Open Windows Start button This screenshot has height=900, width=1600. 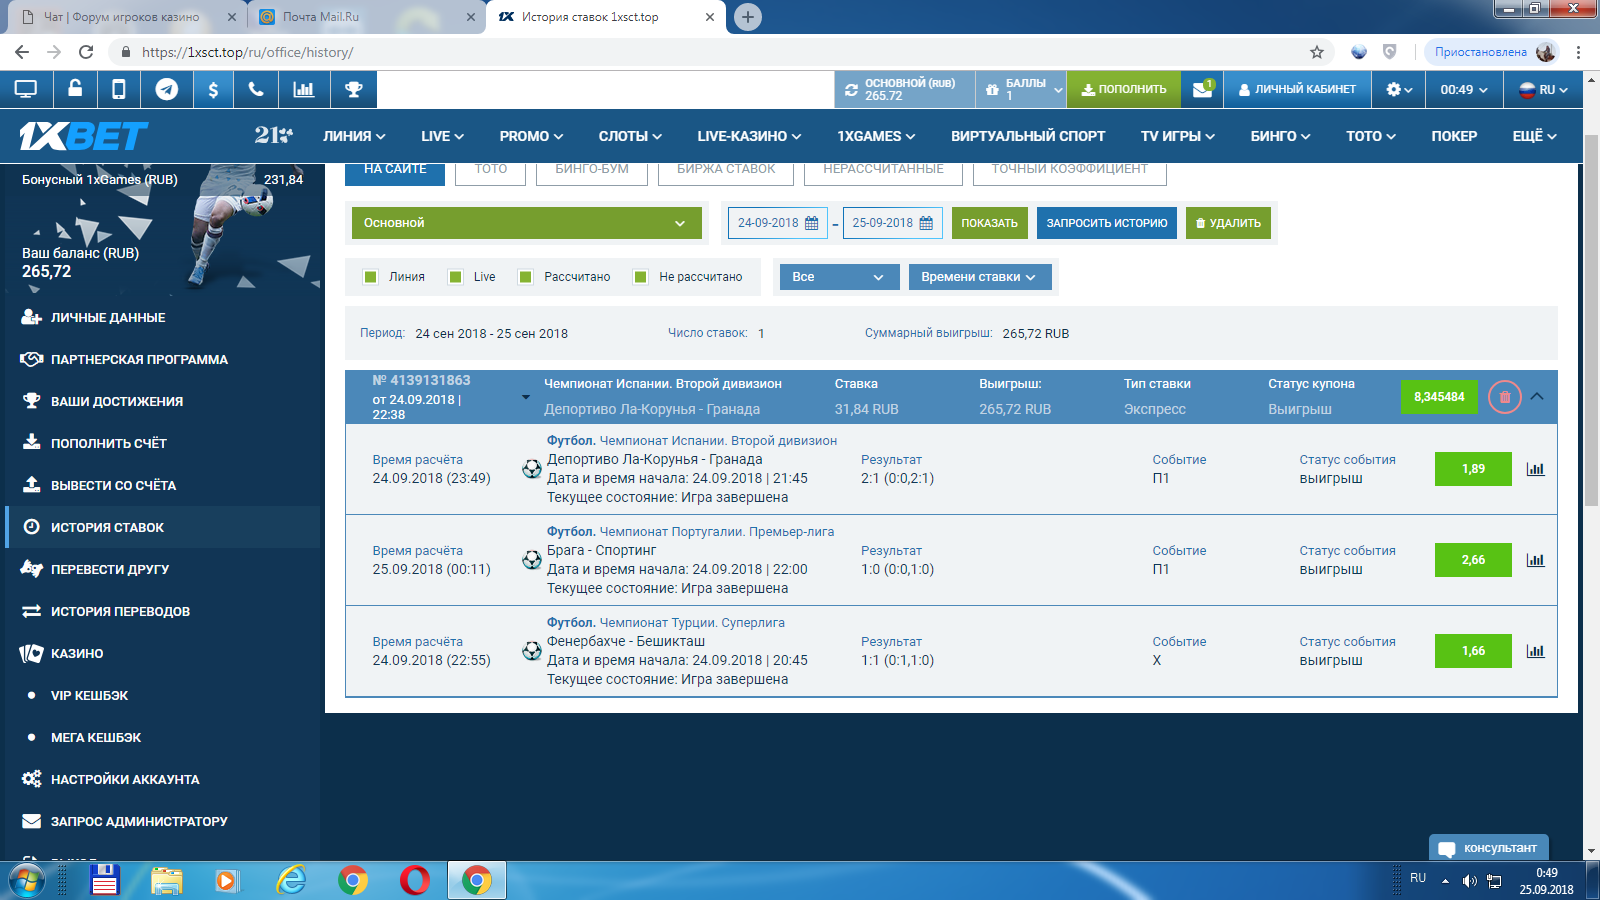pyautogui.click(x=27, y=881)
